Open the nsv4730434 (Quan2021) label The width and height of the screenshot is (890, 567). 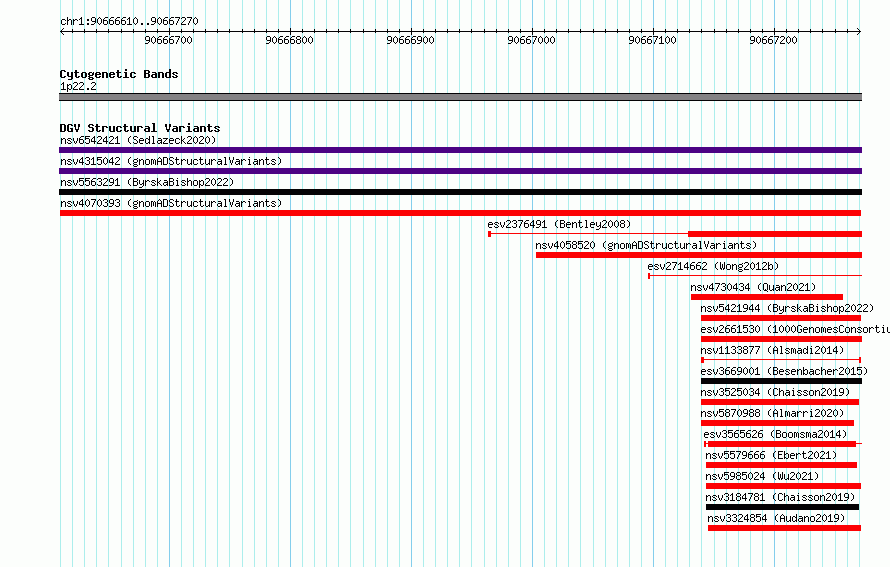[753, 287]
